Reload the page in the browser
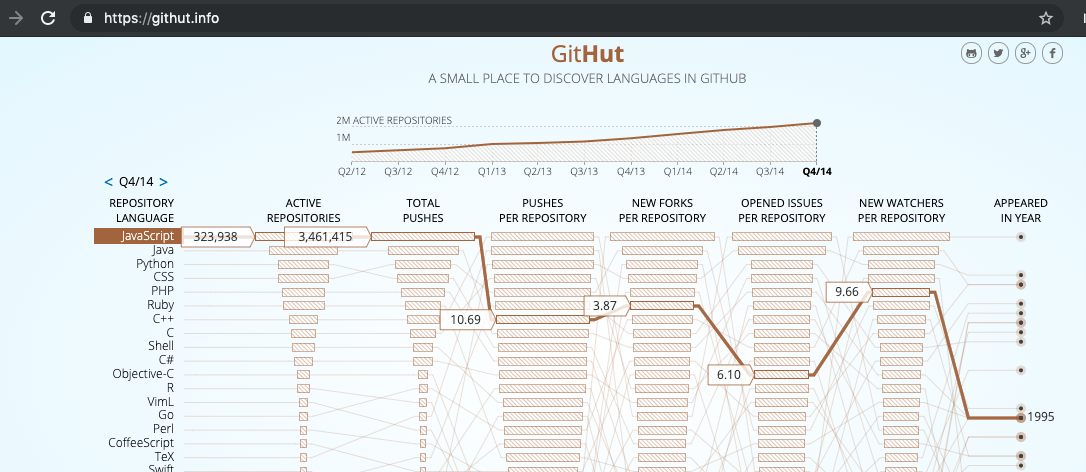 (47, 18)
